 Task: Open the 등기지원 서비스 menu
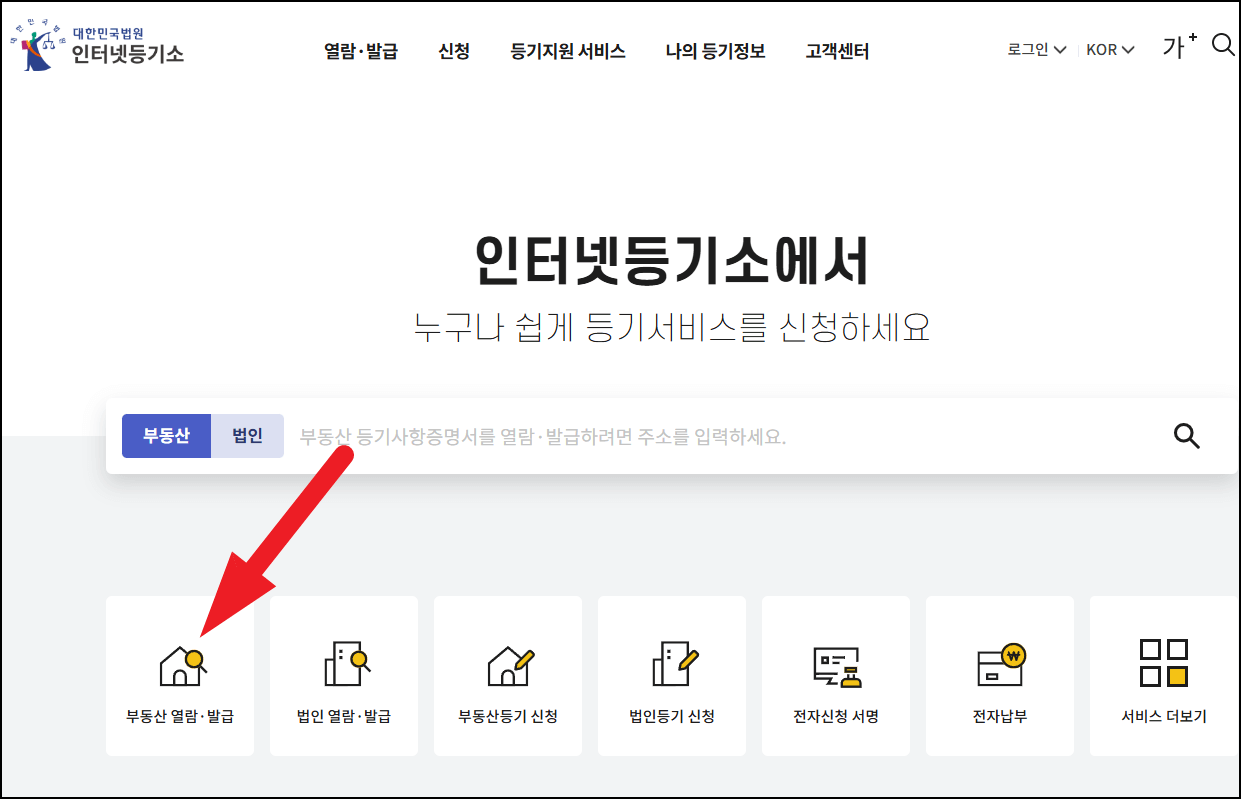pos(568,51)
